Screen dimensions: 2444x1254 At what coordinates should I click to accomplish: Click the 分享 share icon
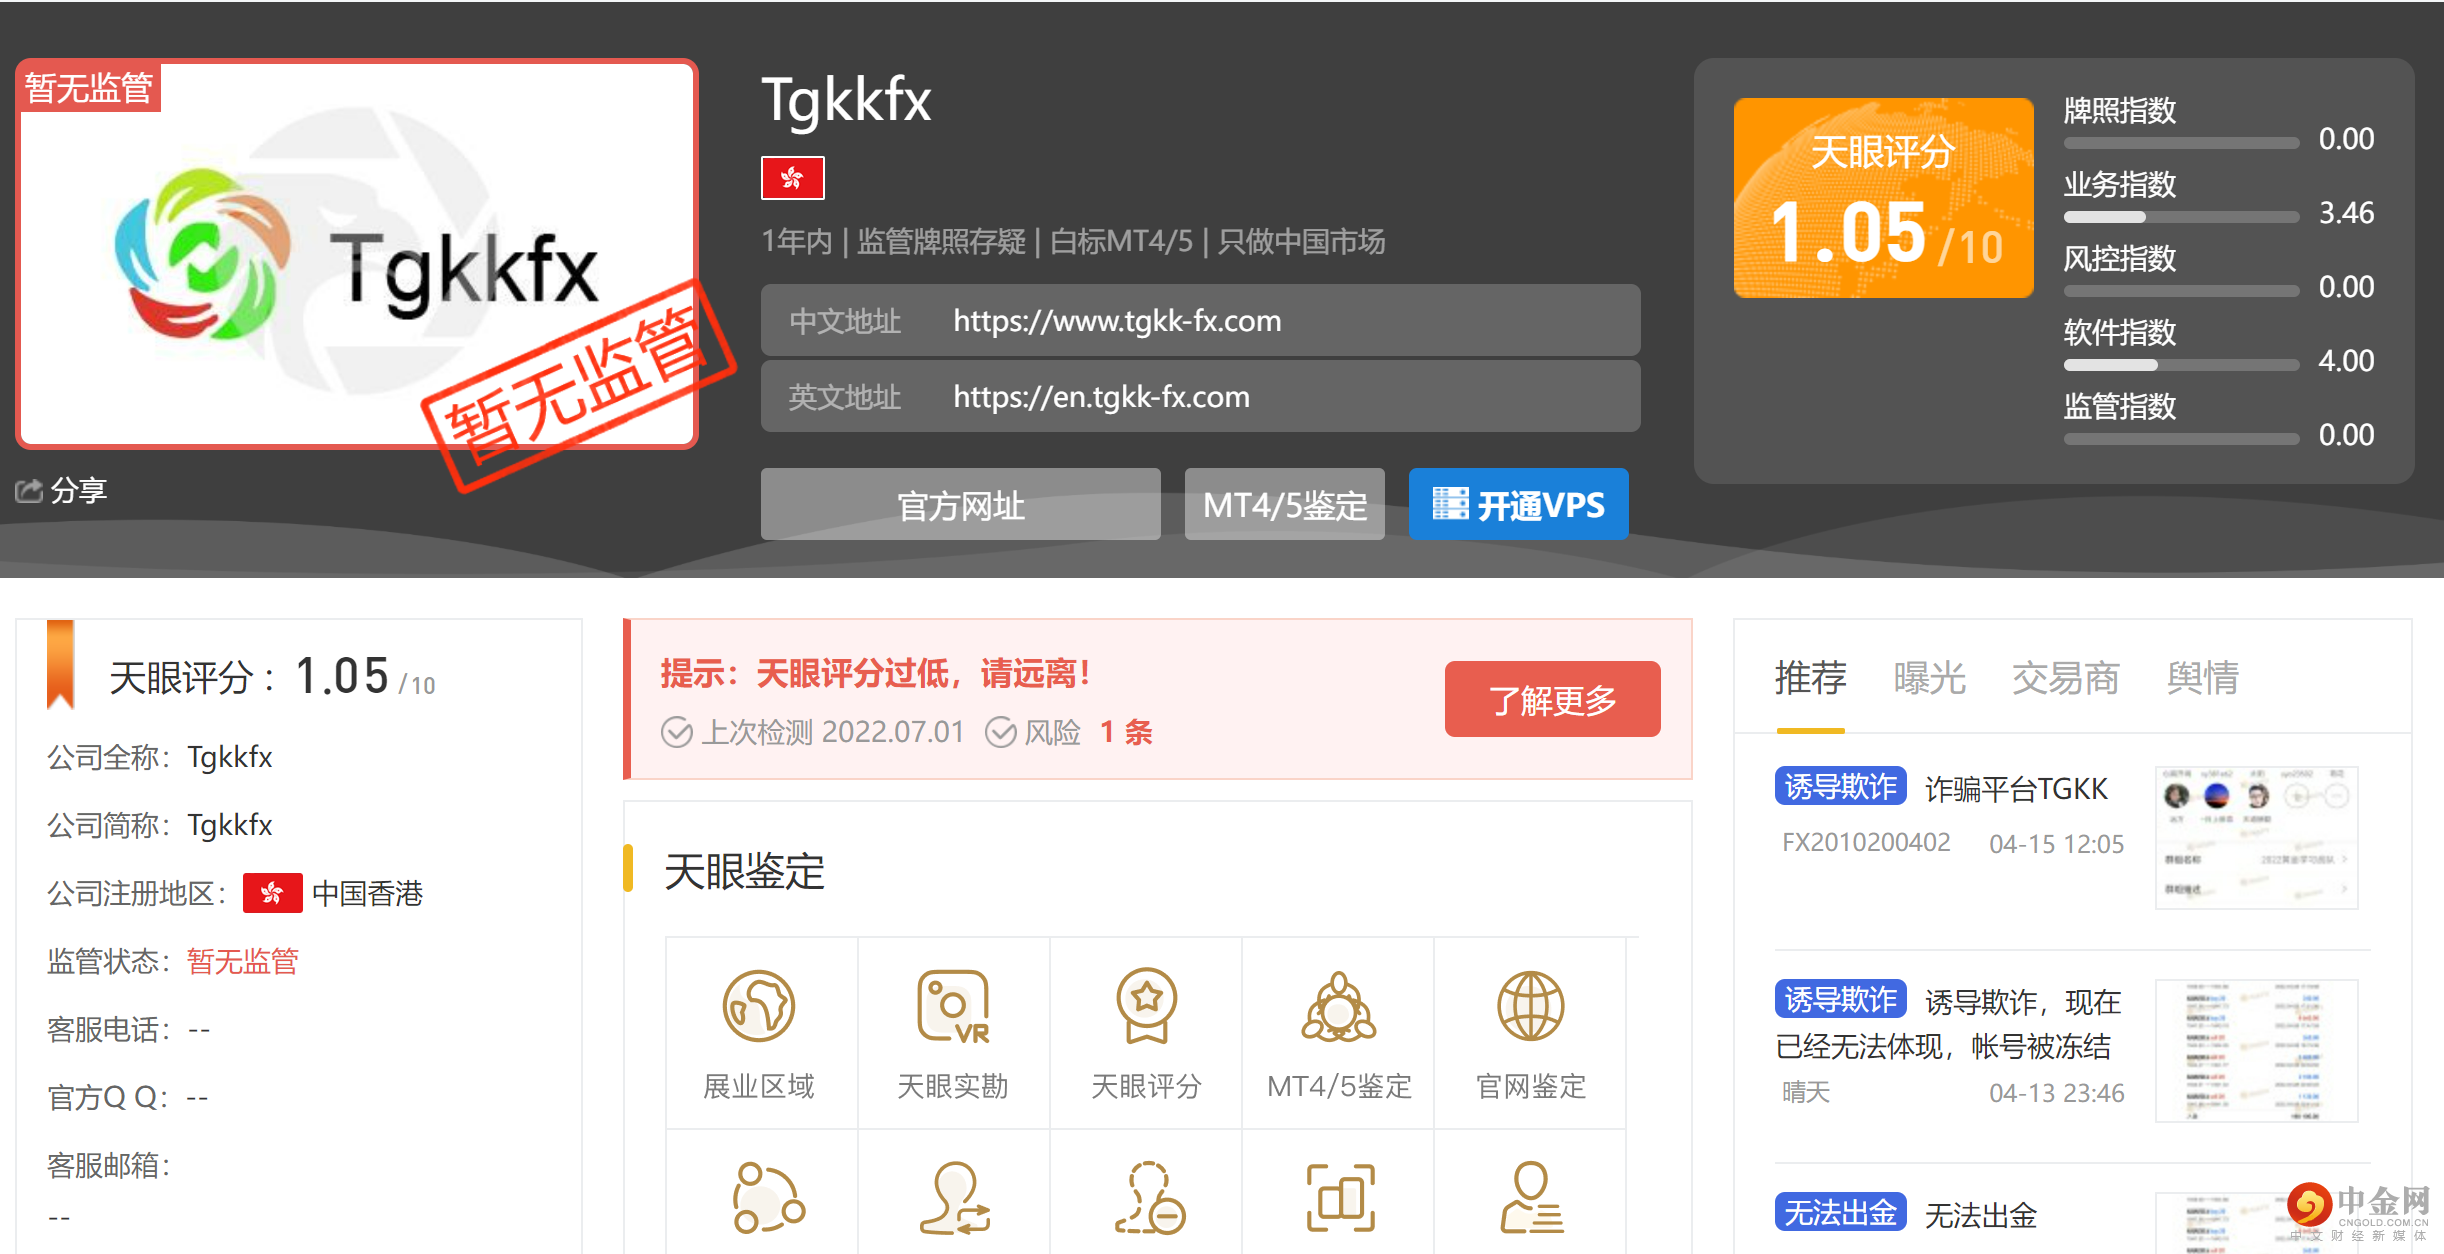[x=32, y=489]
